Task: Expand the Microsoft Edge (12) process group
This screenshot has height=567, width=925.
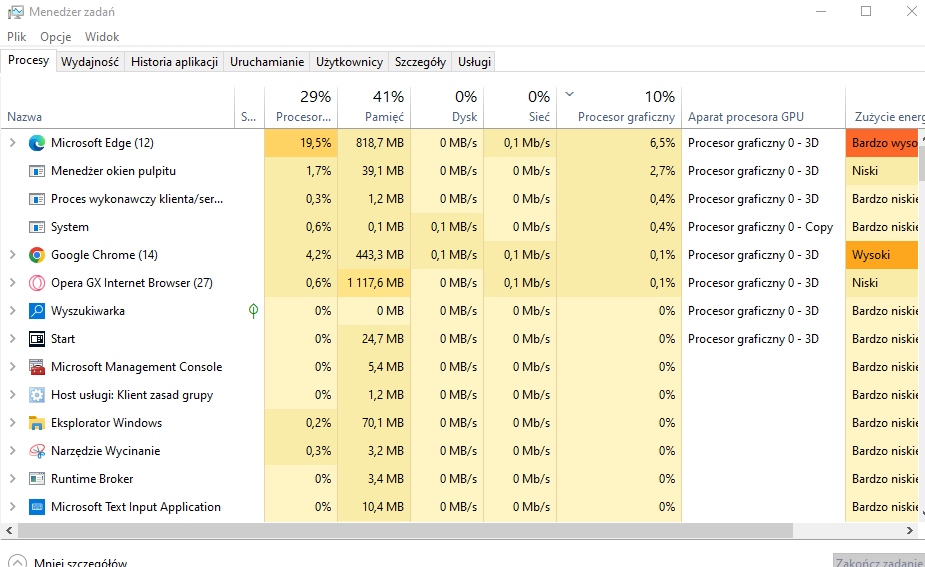Action: pyautogui.click(x=12, y=143)
